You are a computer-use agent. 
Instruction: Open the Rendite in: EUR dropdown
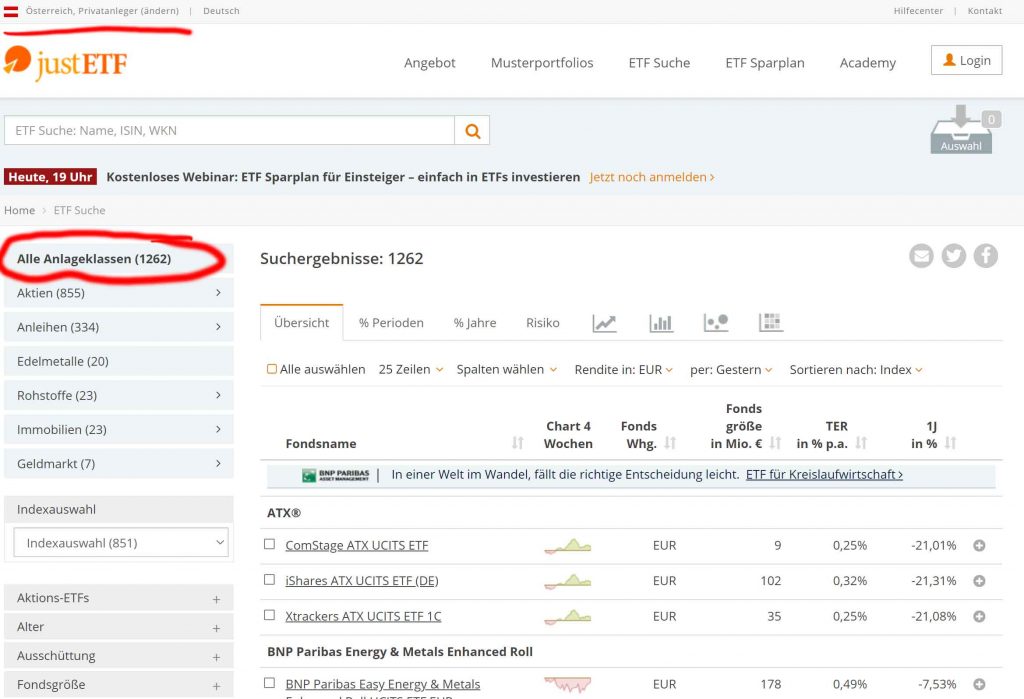[x=624, y=370]
